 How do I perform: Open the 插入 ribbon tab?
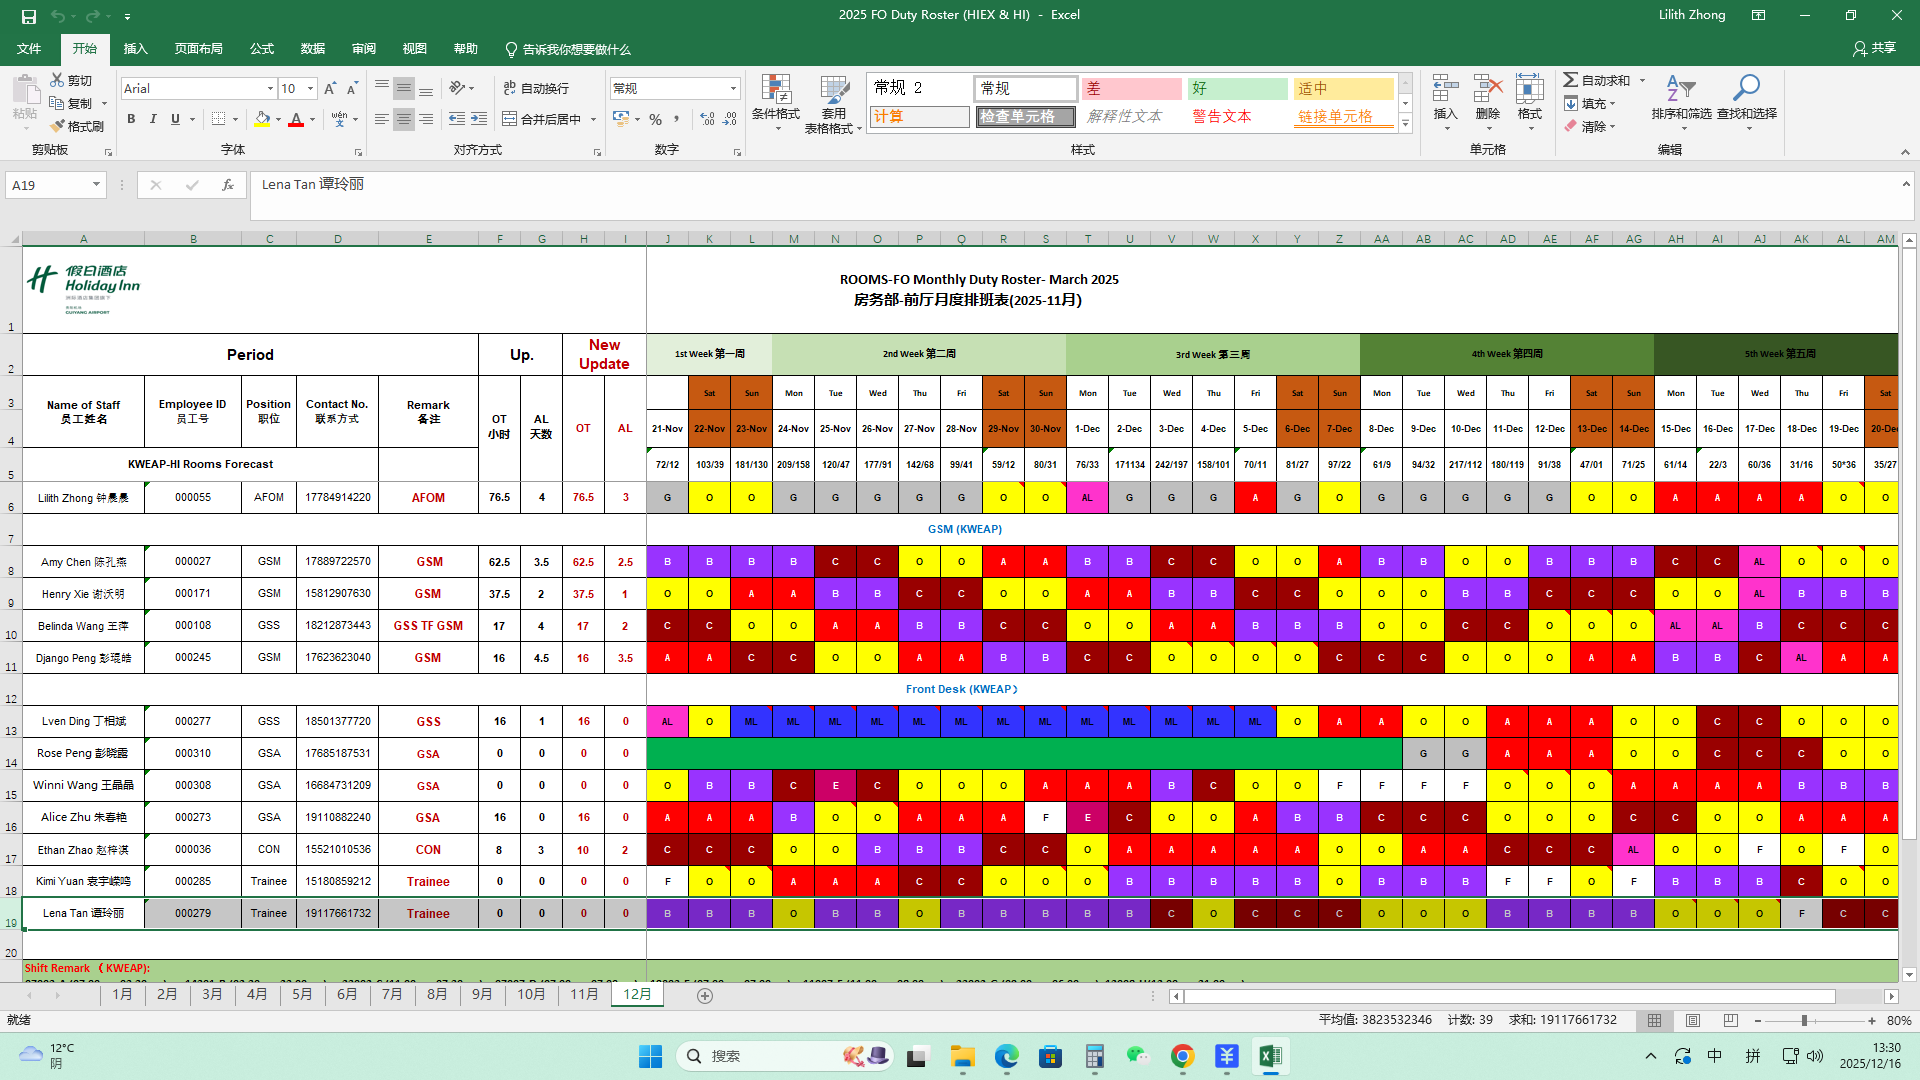pyautogui.click(x=135, y=49)
